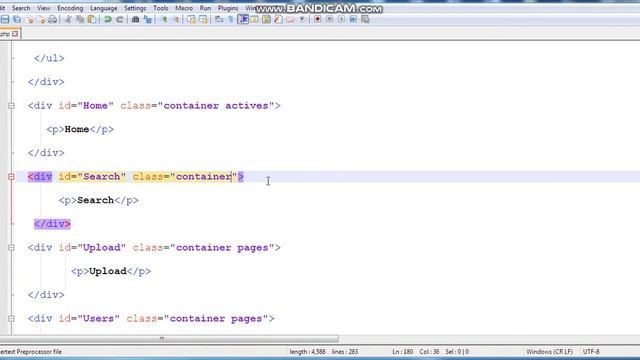This screenshot has width=640, height=360.
Task: Toggle the Document Map icon
Action: pyautogui.click(x=266, y=19)
